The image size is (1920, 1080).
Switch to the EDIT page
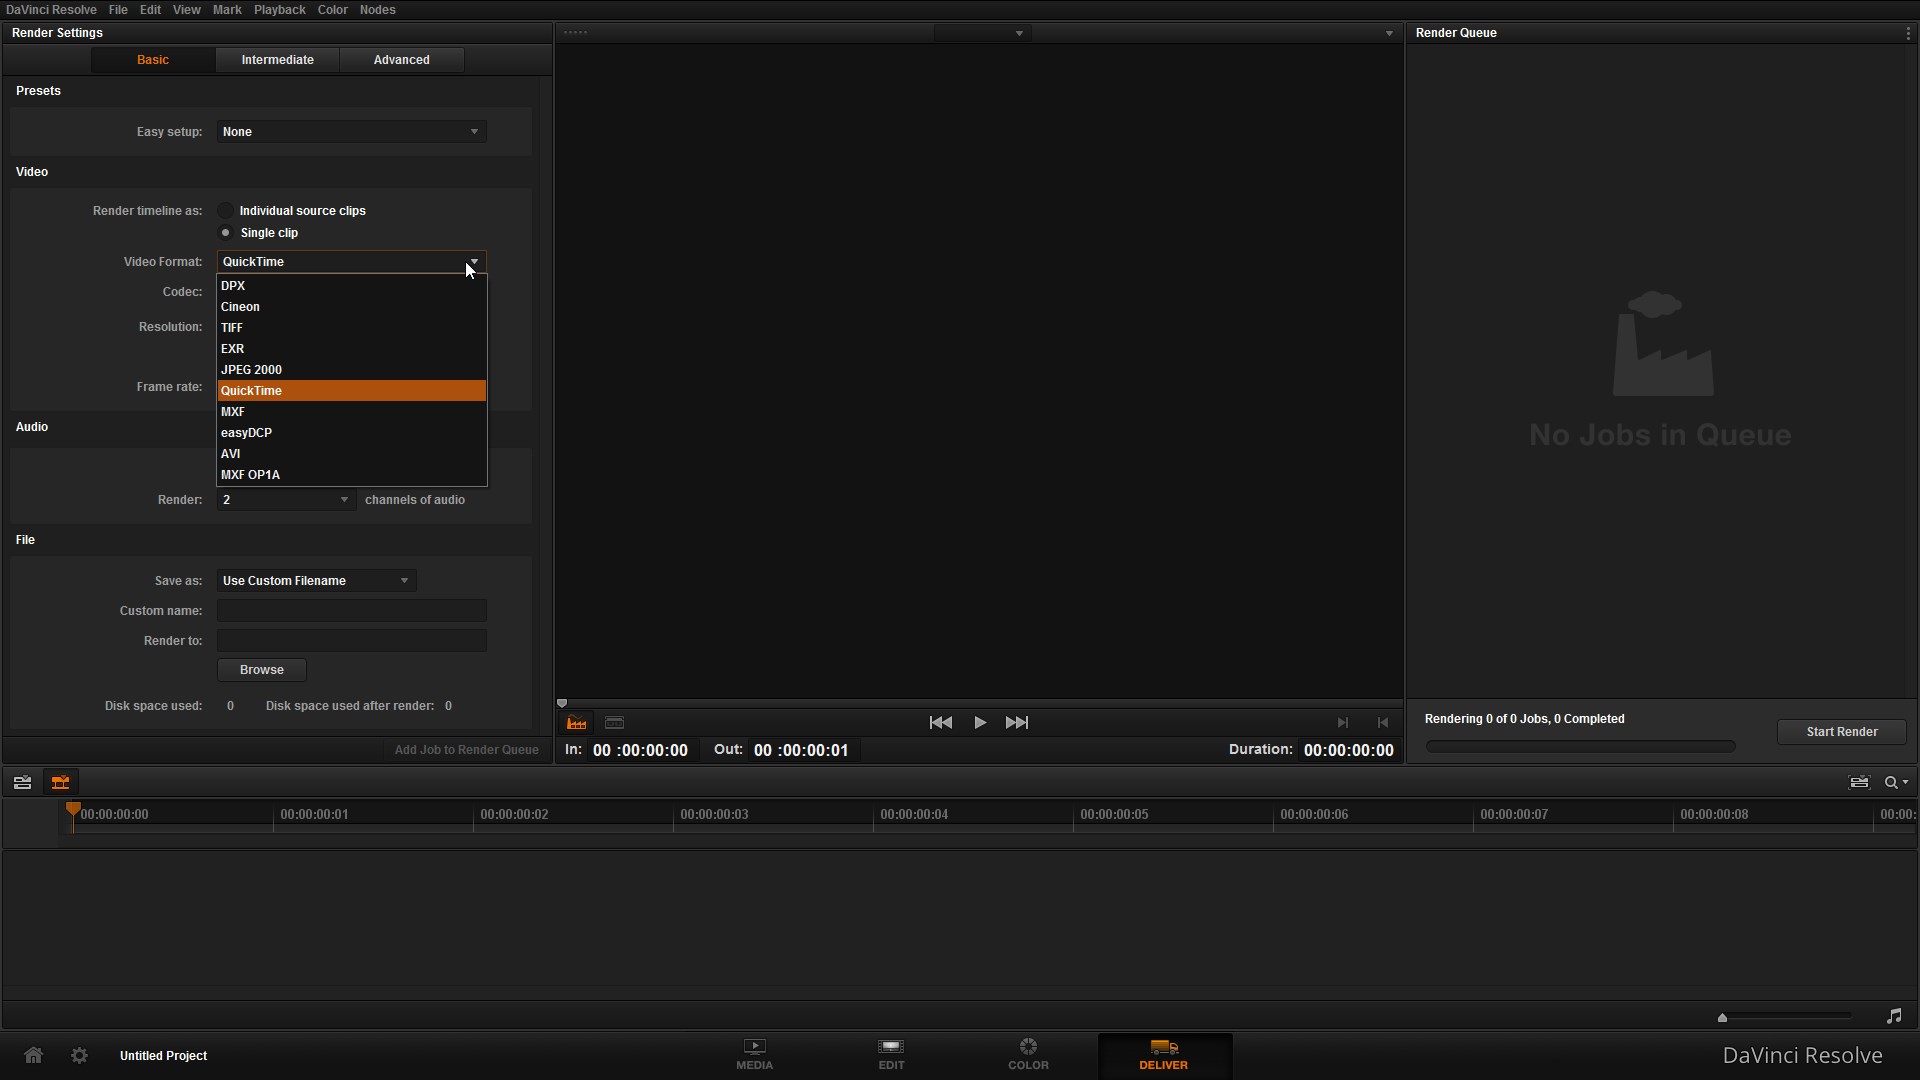click(891, 1055)
